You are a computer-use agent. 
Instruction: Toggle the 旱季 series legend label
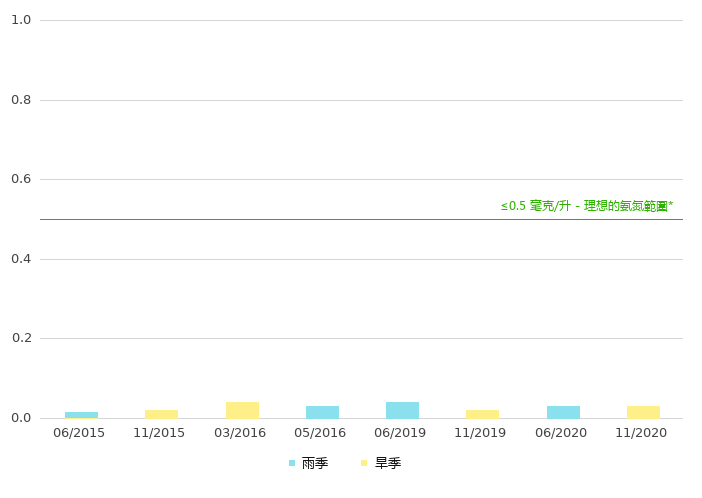click(x=388, y=463)
